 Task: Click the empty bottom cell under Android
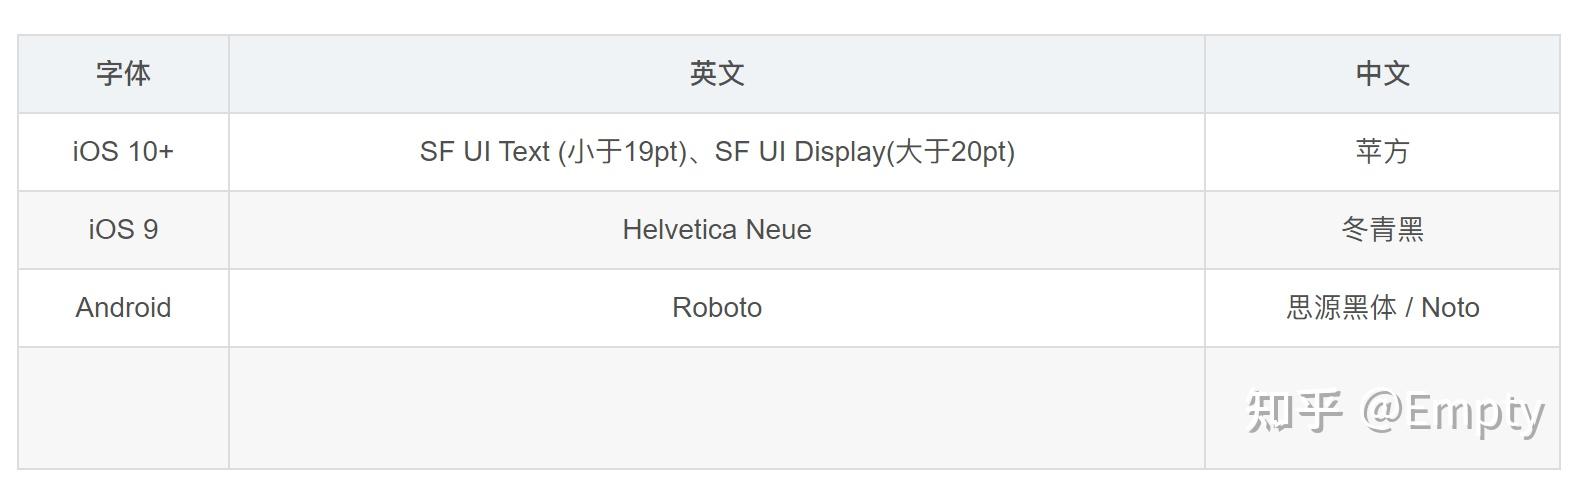click(x=123, y=408)
